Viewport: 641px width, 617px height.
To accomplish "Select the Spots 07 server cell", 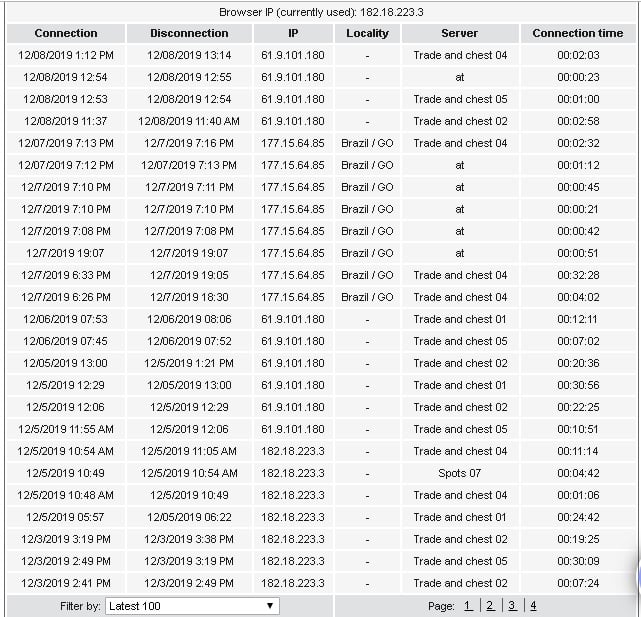I will (x=460, y=473).
